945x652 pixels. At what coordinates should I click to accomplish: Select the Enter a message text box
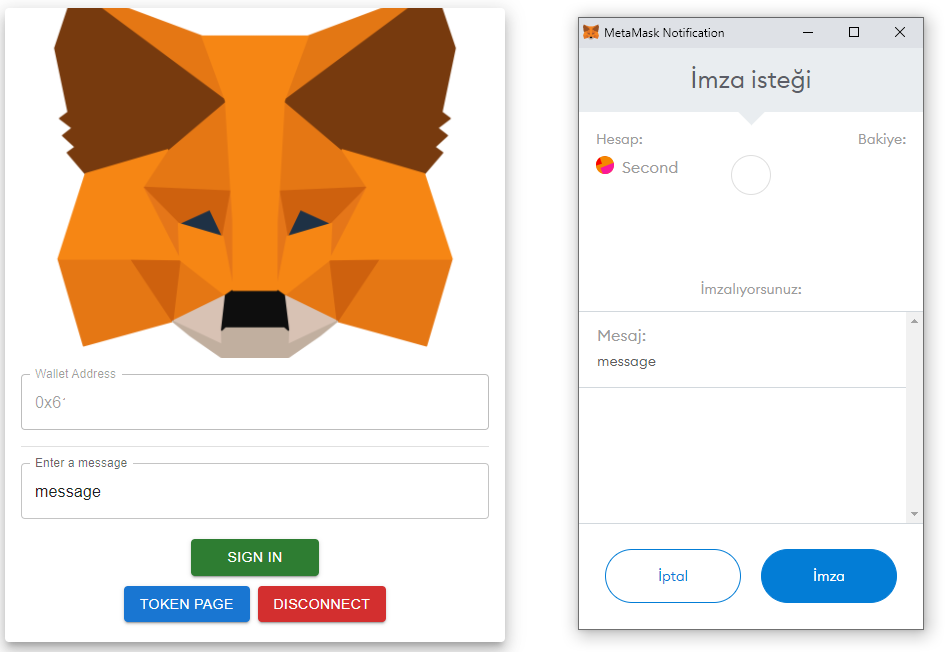pos(255,491)
